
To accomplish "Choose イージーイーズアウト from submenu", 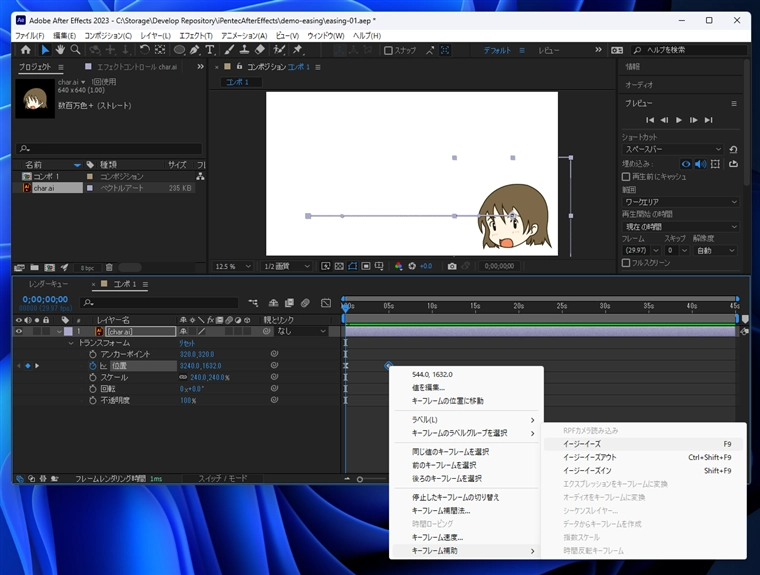I will (x=643, y=457).
